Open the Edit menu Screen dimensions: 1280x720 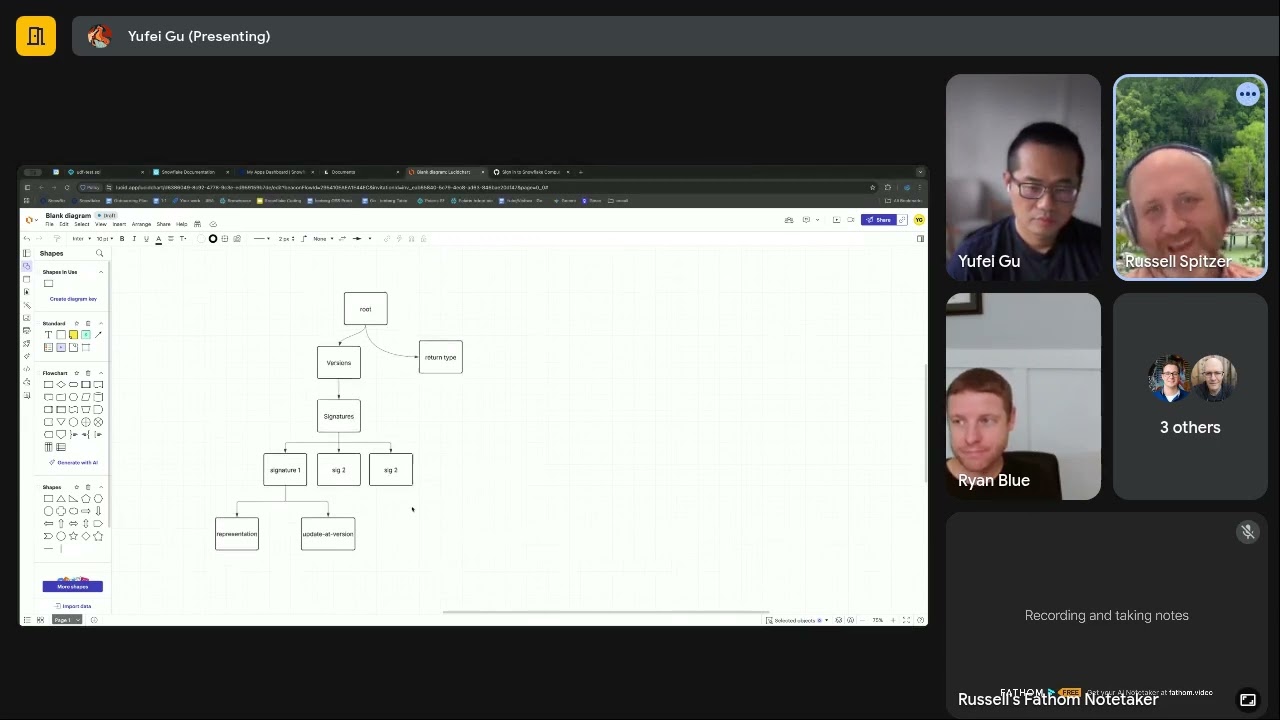[64, 224]
